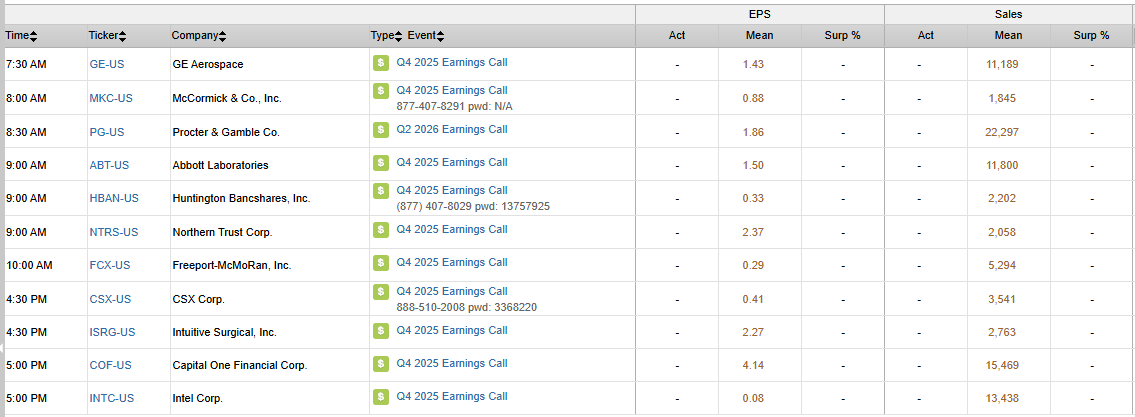Viewport: 1135px width, 417px height.
Task: Sort by Event using its sort arrows
Action: (x=441, y=36)
